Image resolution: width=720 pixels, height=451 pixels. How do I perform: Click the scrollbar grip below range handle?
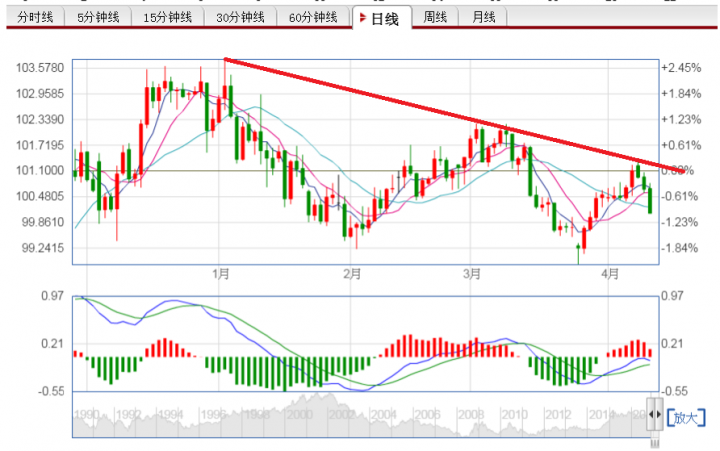point(655,443)
